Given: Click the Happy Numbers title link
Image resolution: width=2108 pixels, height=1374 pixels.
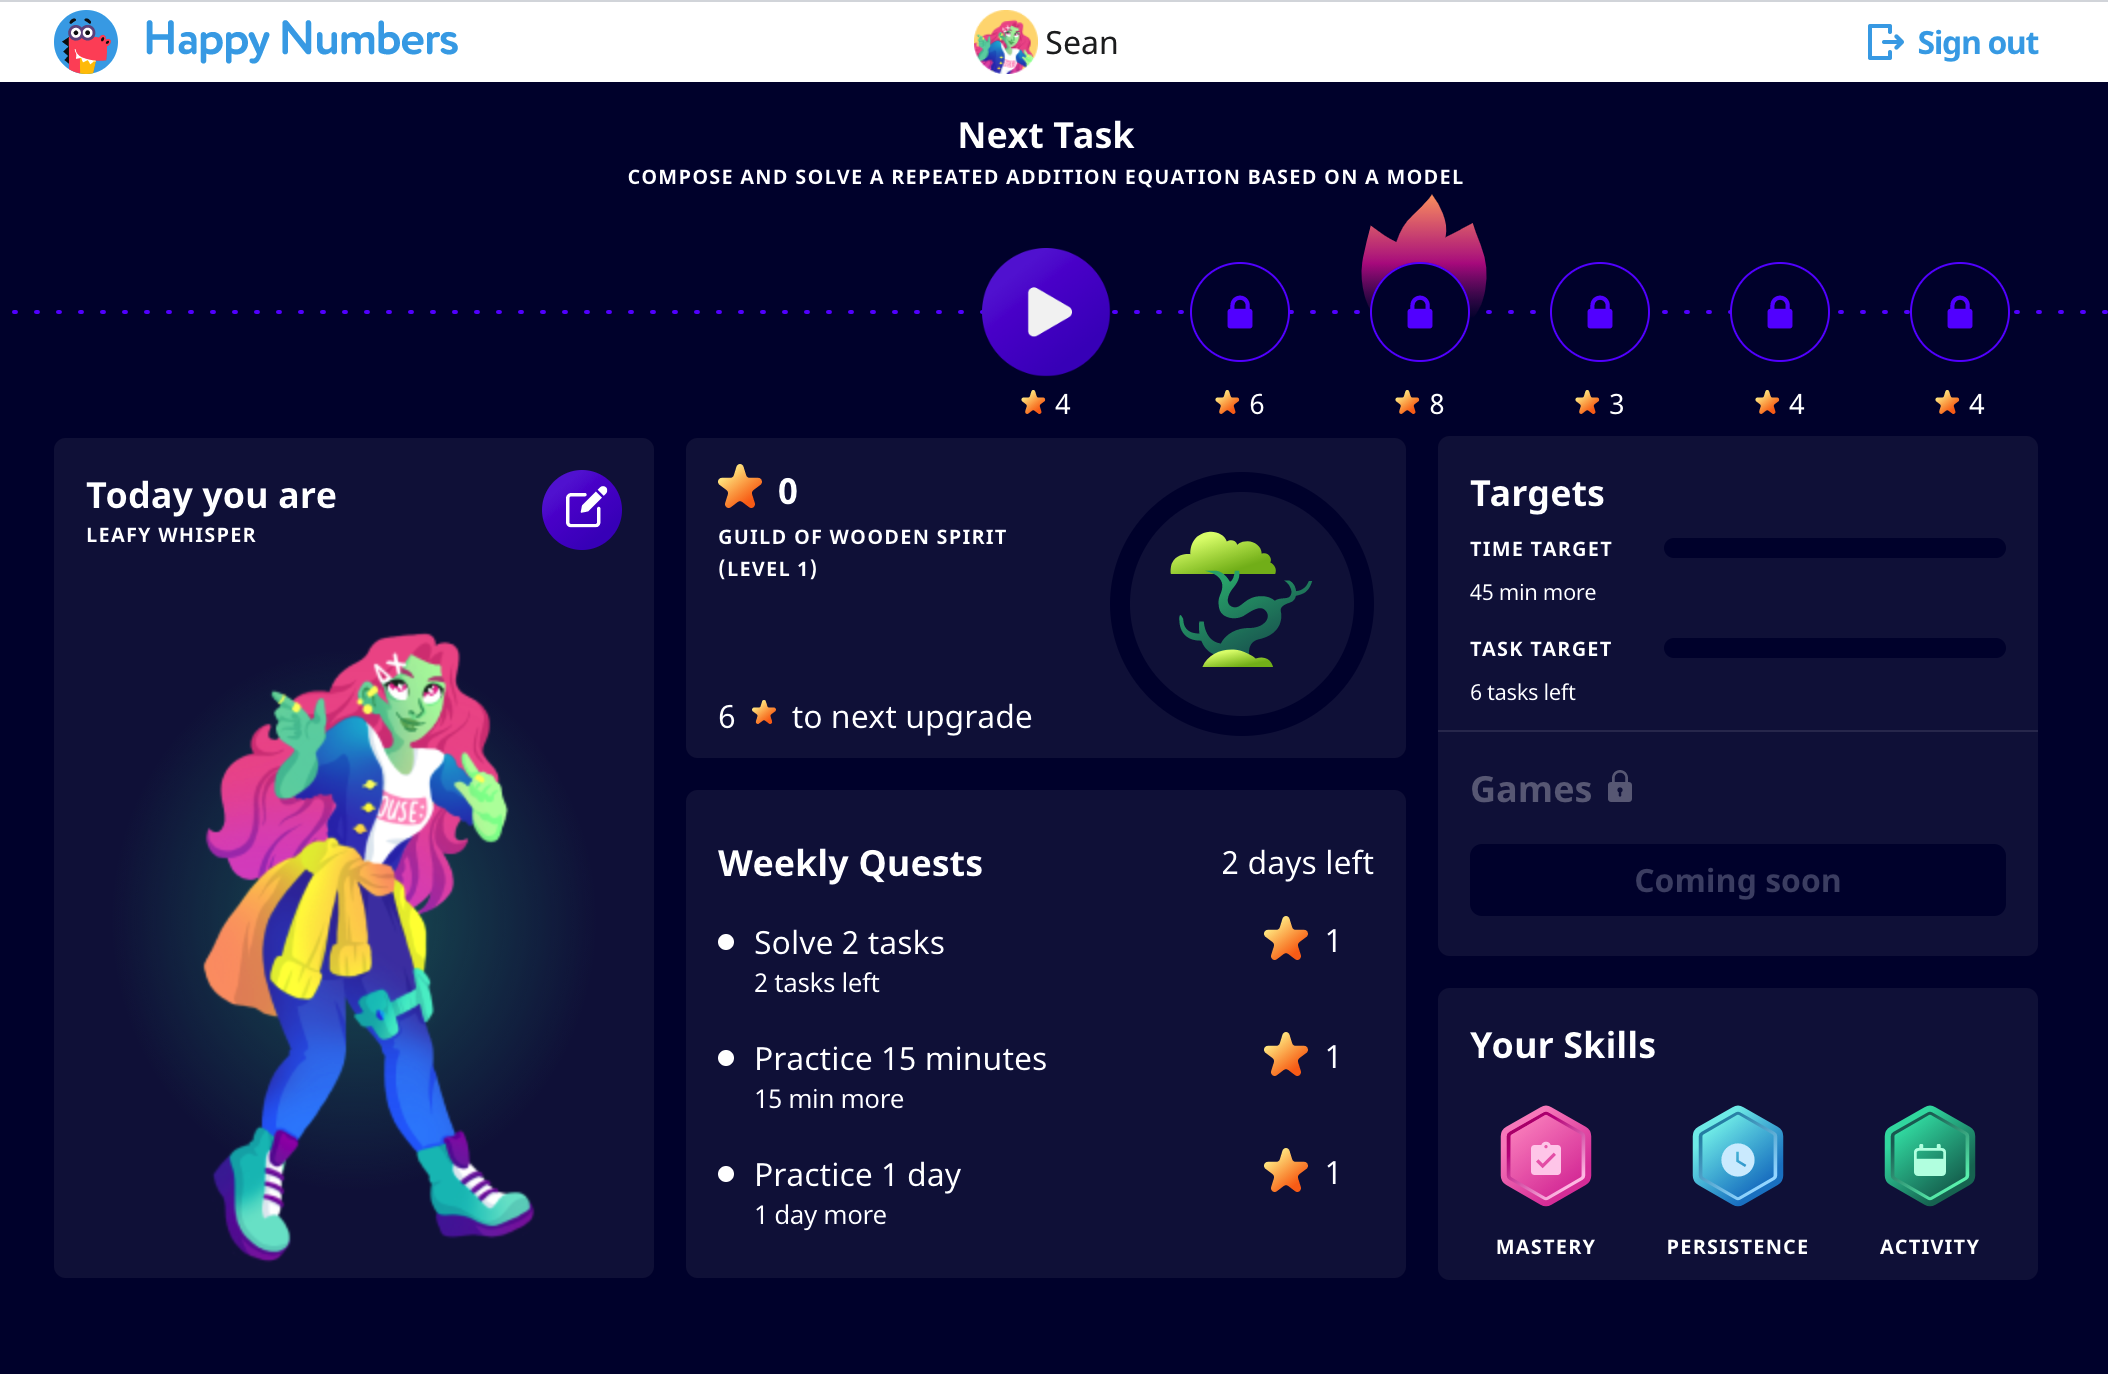Looking at the screenshot, I should (301, 40).
